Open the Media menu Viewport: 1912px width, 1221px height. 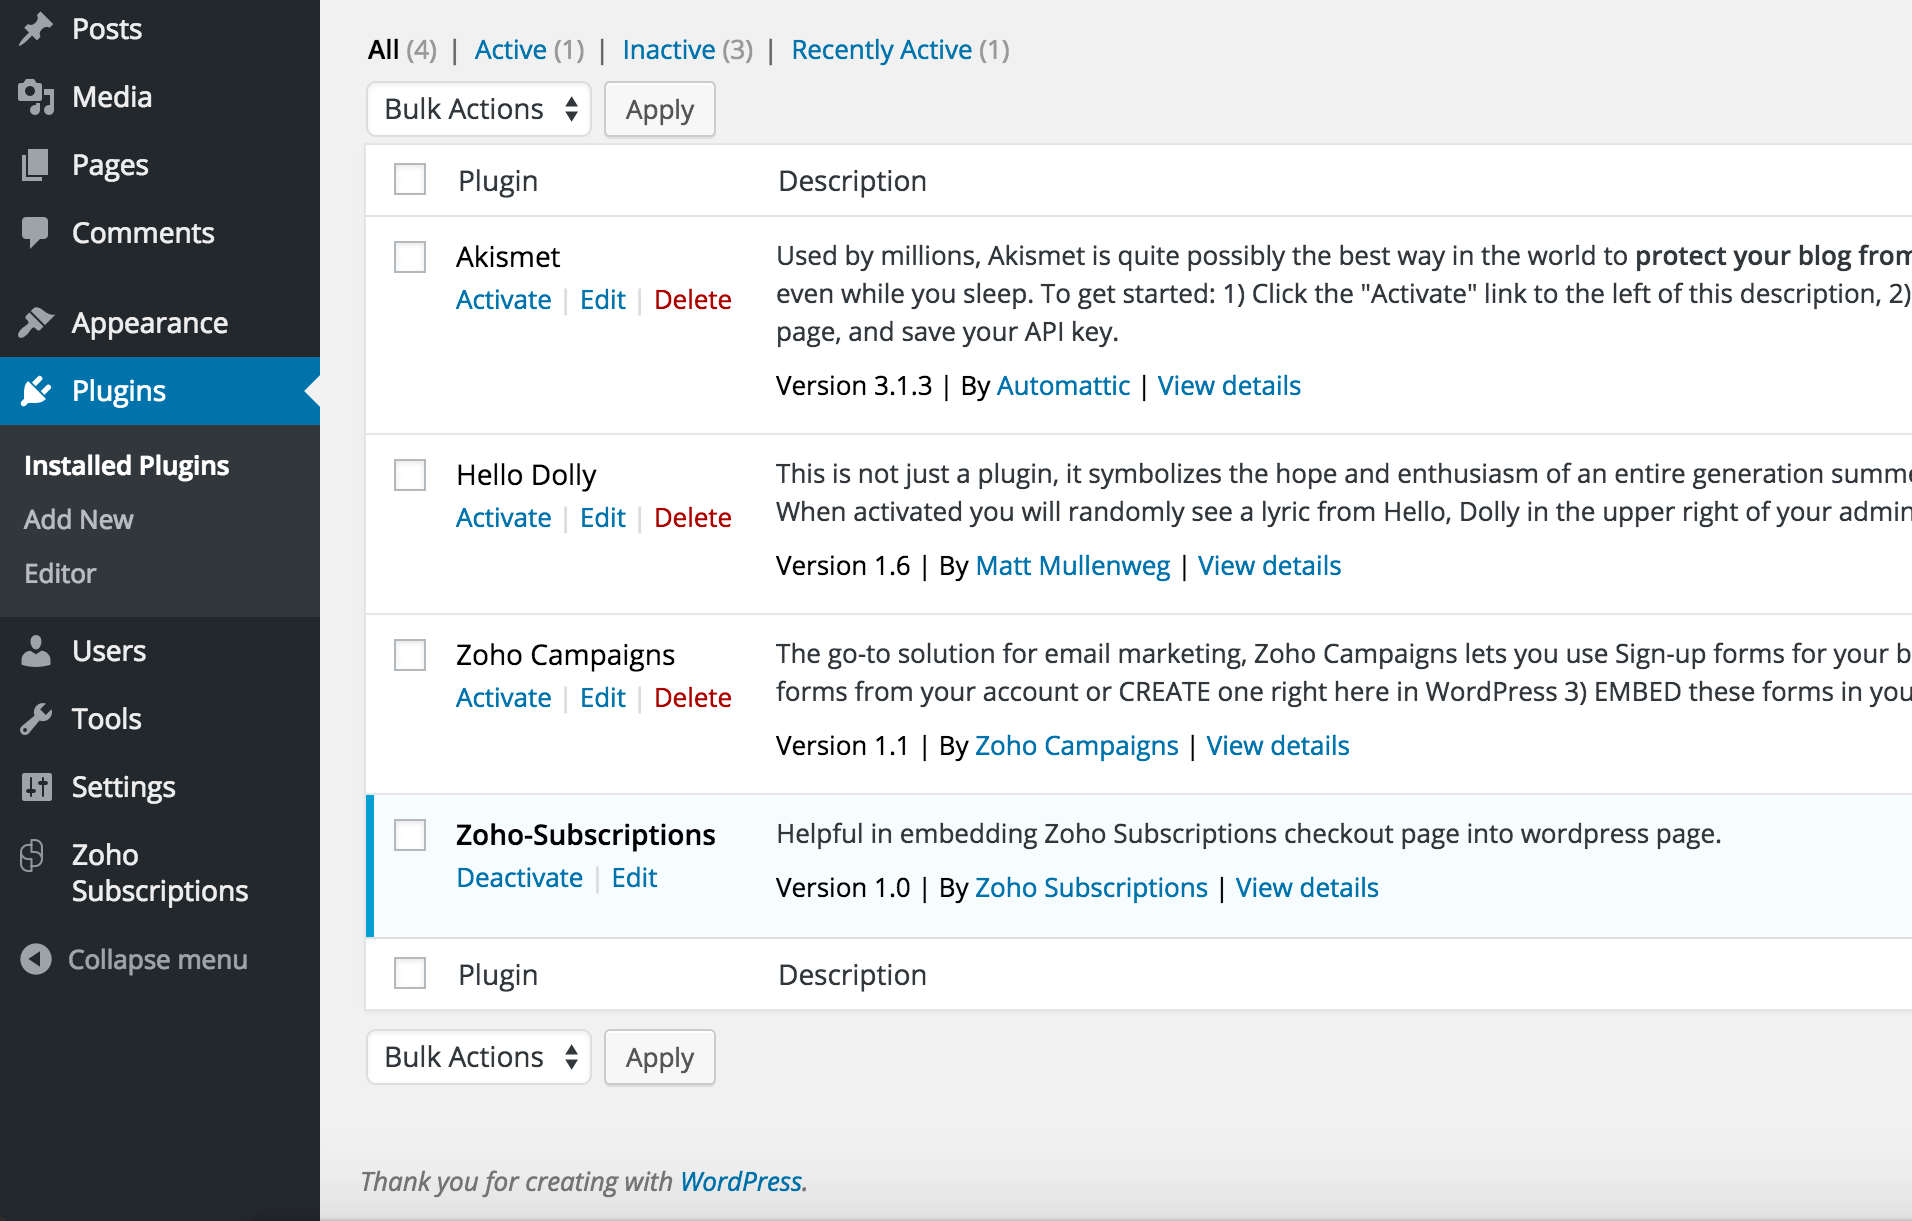pos(160,97)
